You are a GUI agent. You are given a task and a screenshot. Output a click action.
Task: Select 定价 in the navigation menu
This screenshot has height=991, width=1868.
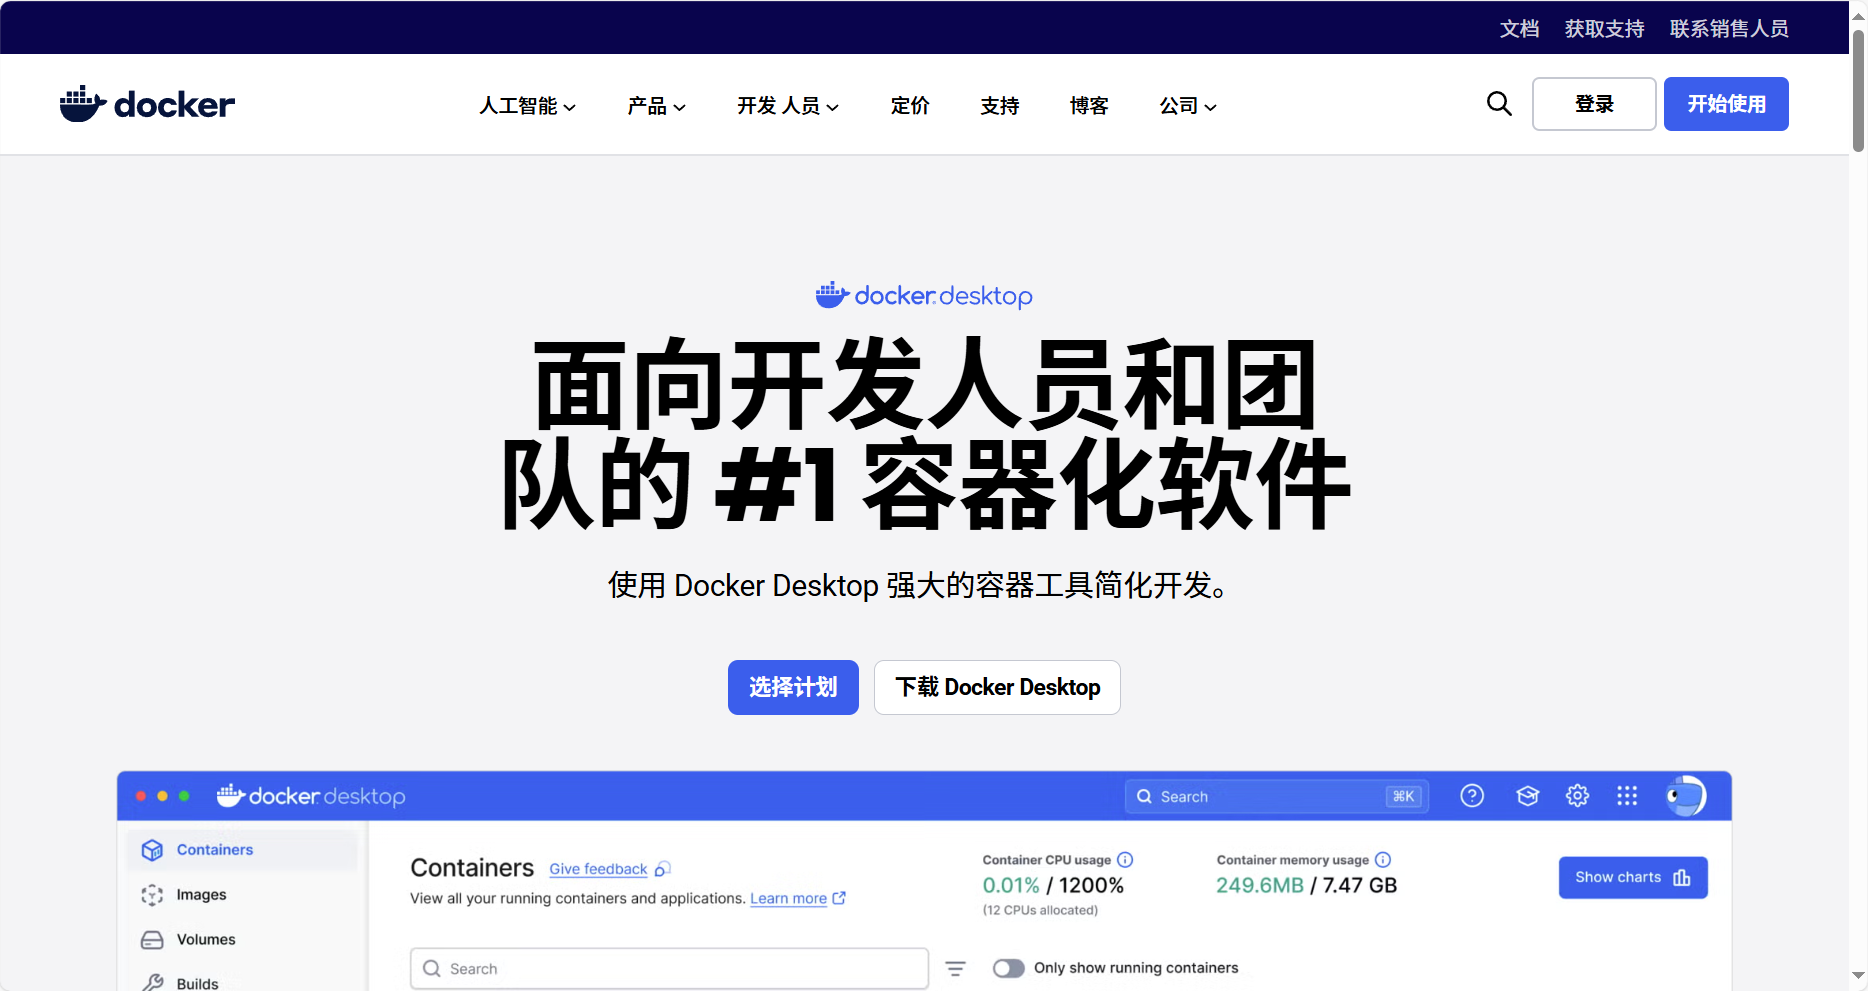[910, 106]
